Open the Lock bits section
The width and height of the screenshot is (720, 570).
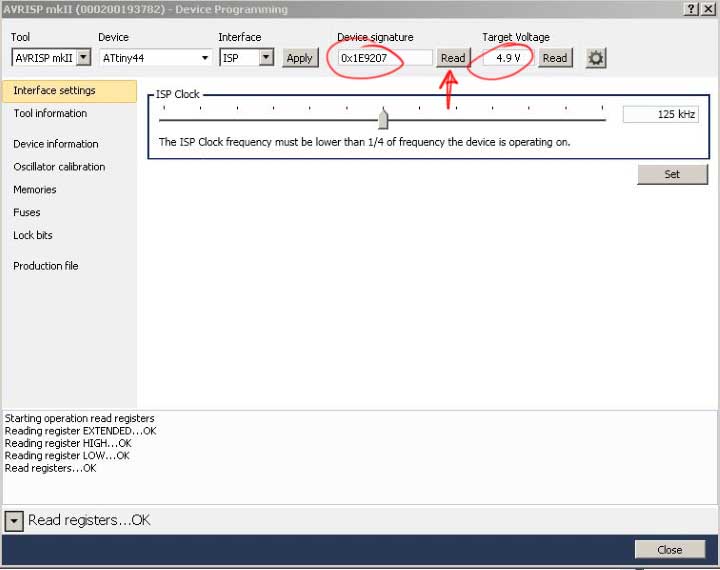(x=33, y=235)
